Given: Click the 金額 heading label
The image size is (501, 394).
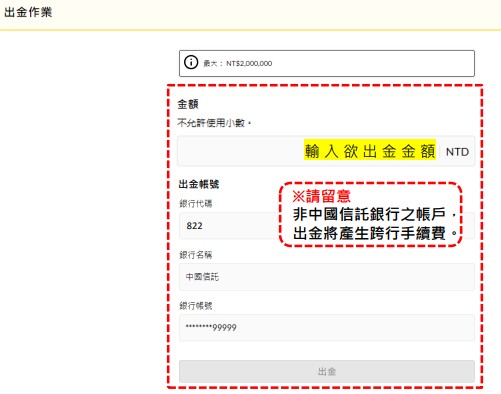Looking at the screenshot, I should click(188, 104).
